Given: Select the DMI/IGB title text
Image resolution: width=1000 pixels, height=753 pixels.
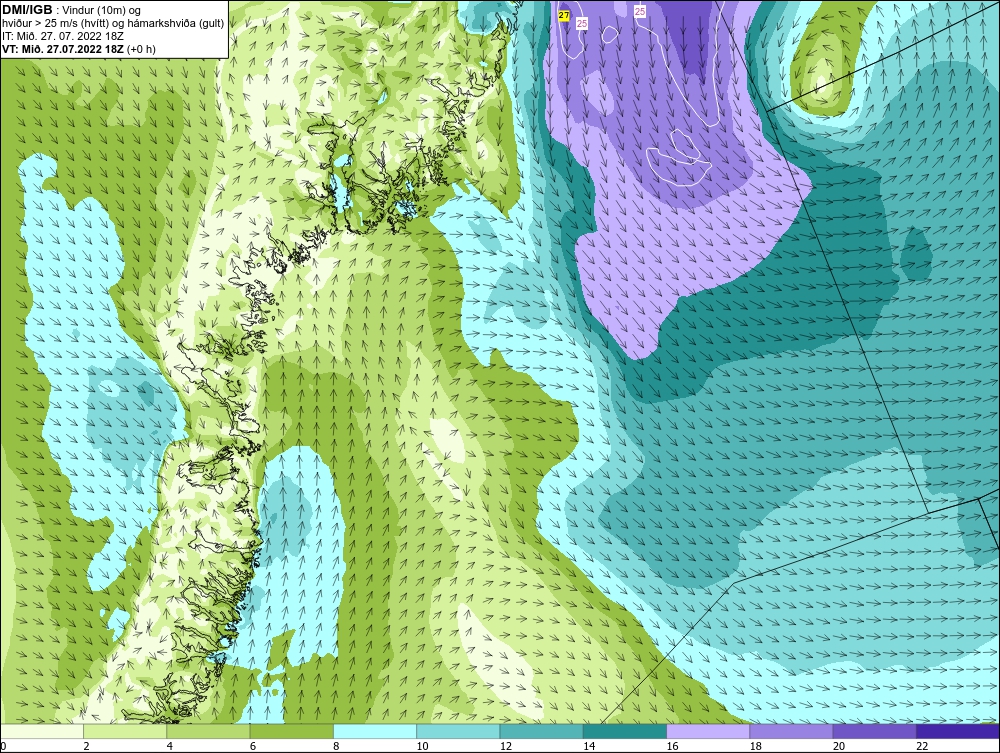Looking at the screenshot, I should pyautogui.click(x=27, y=10).
